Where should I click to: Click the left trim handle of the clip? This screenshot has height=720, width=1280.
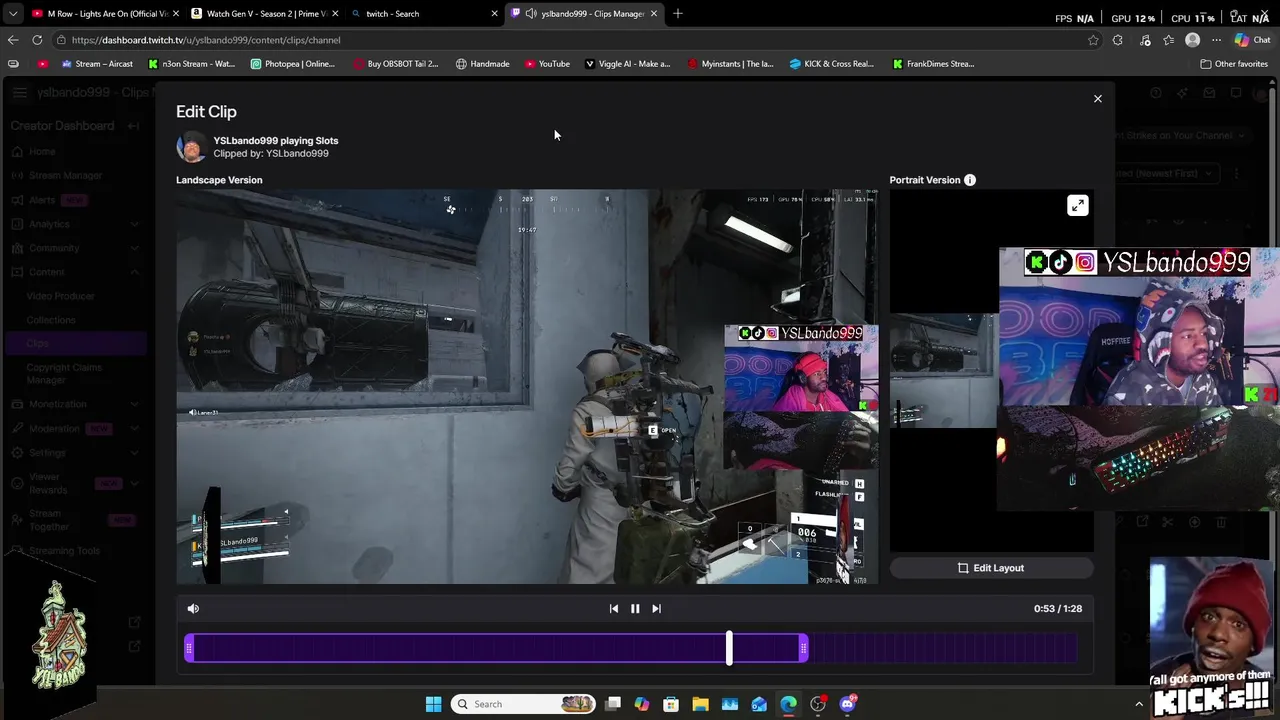pyautogui.click(x=189, y=649)
